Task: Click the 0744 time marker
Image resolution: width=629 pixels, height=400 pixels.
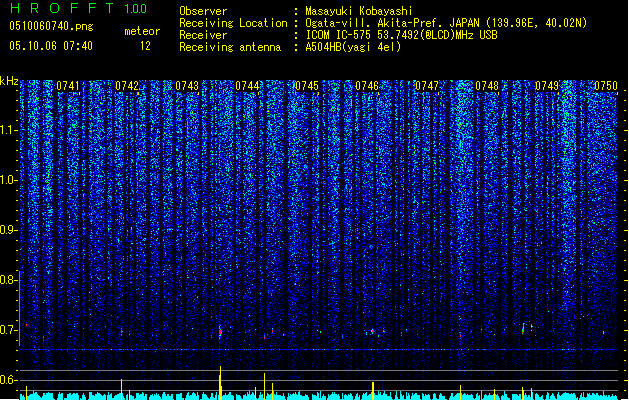Action: click(247, 86)
